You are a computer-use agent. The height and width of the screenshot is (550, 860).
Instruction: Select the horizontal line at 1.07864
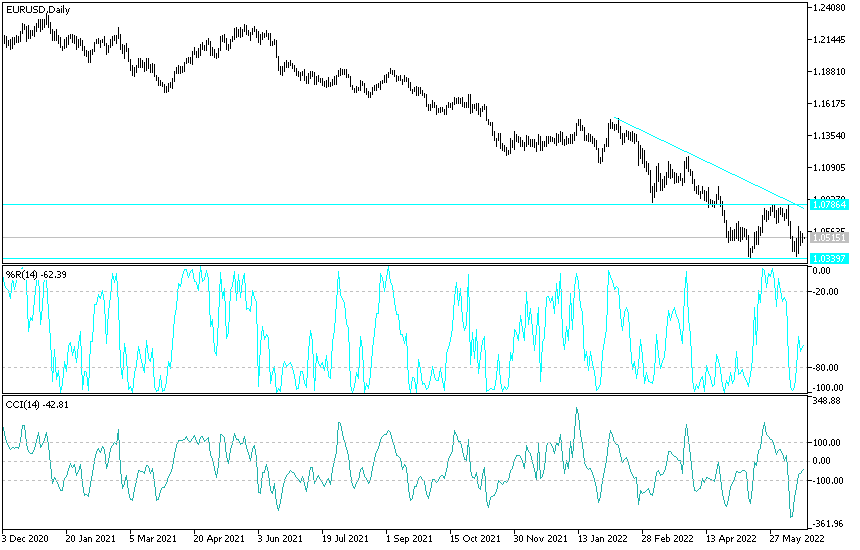[405, 205]
